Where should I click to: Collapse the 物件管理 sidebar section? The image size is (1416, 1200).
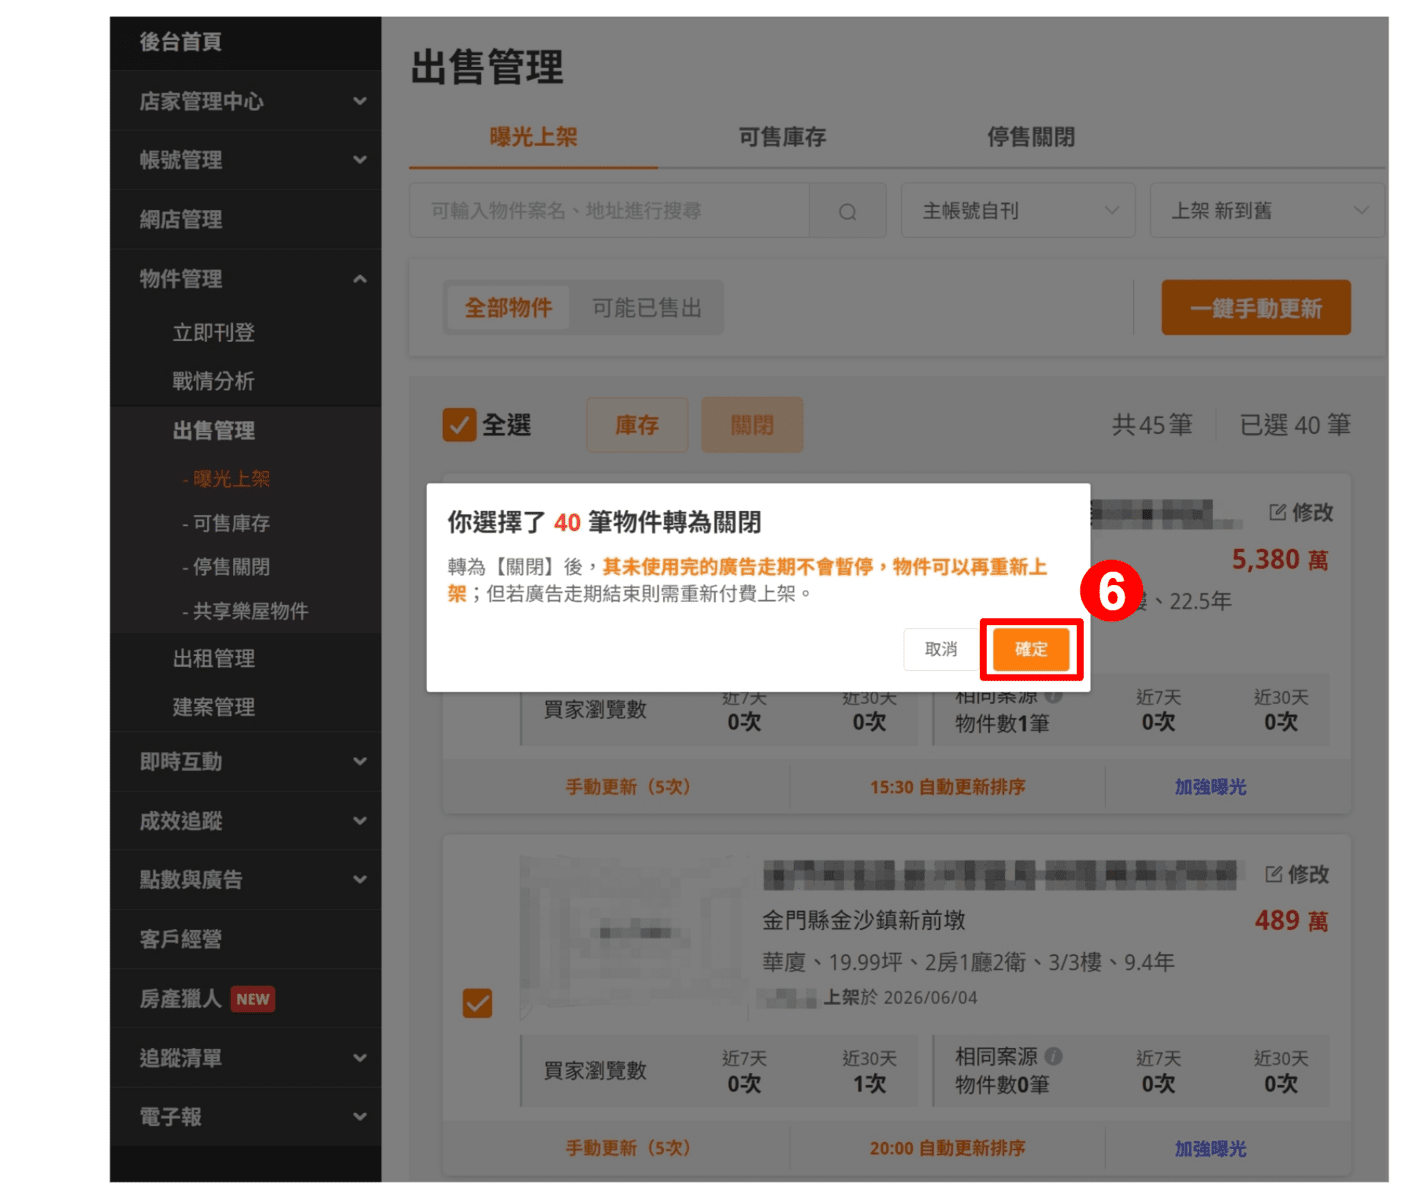[245, 279]
